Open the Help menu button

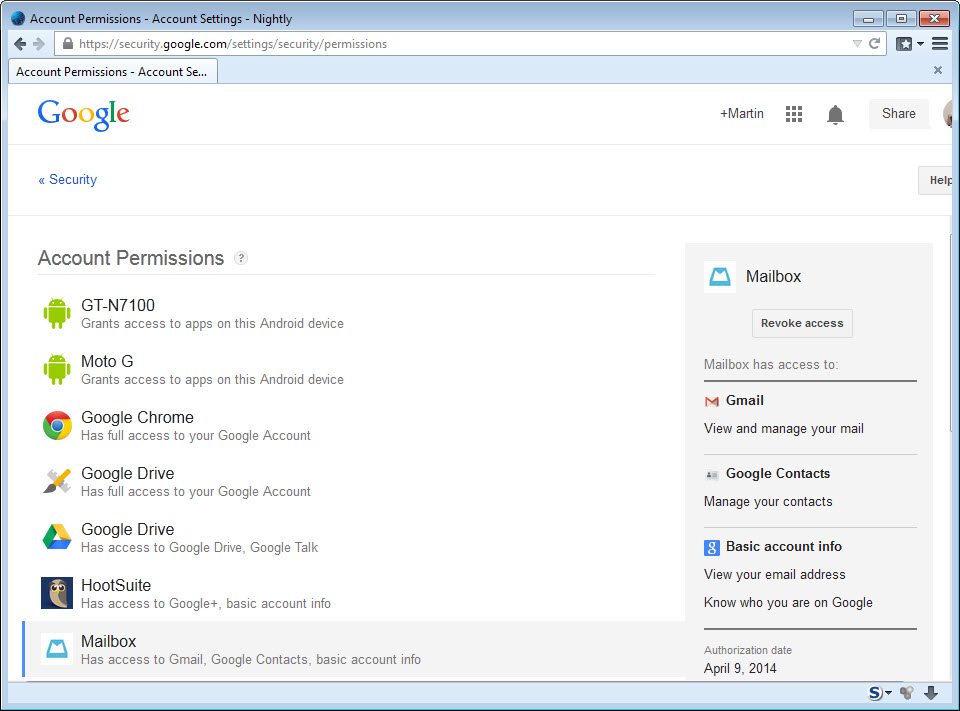938,180
